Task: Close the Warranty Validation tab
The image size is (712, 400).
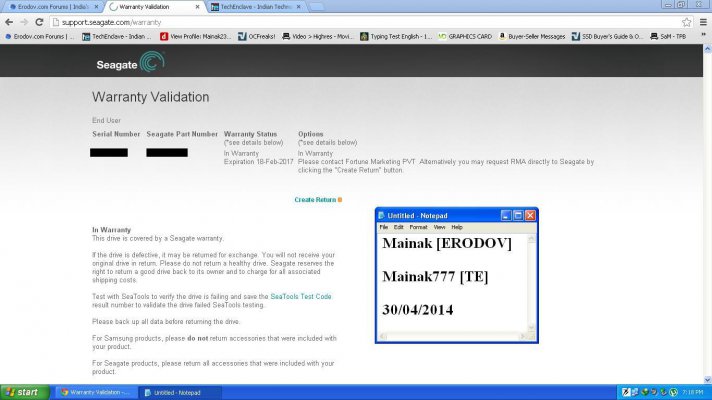Action: (x=198, y=7)
